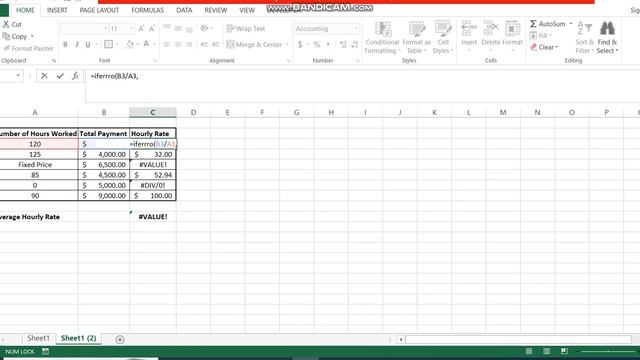Increase font size with large A

click(x=141, y=29)
